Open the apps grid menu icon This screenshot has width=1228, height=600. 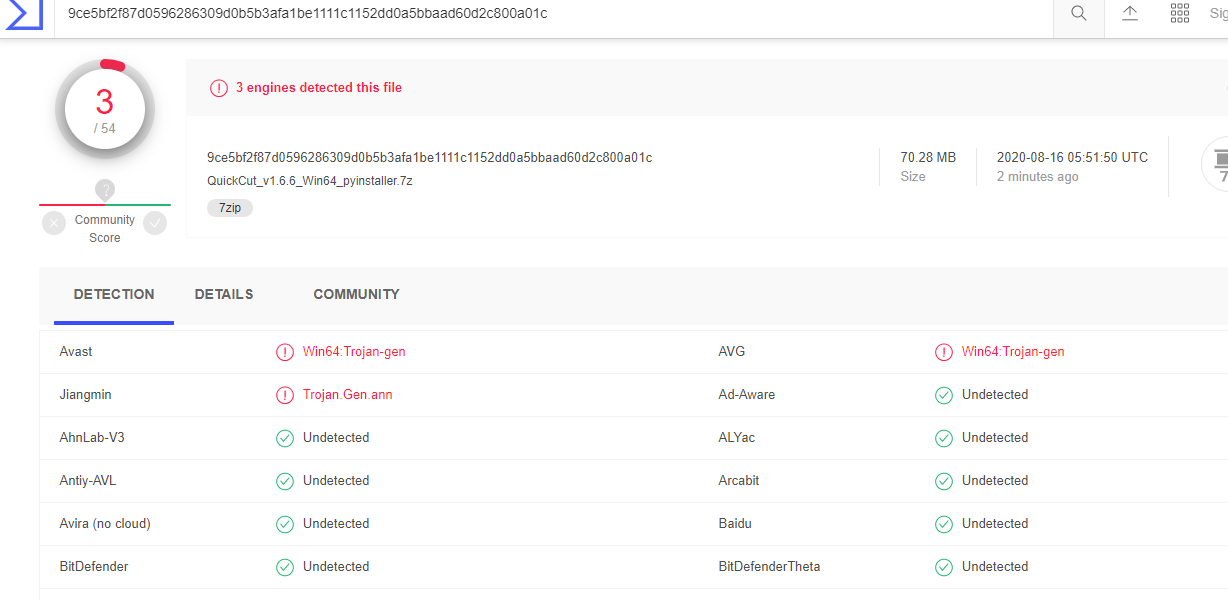(1180, 14)
